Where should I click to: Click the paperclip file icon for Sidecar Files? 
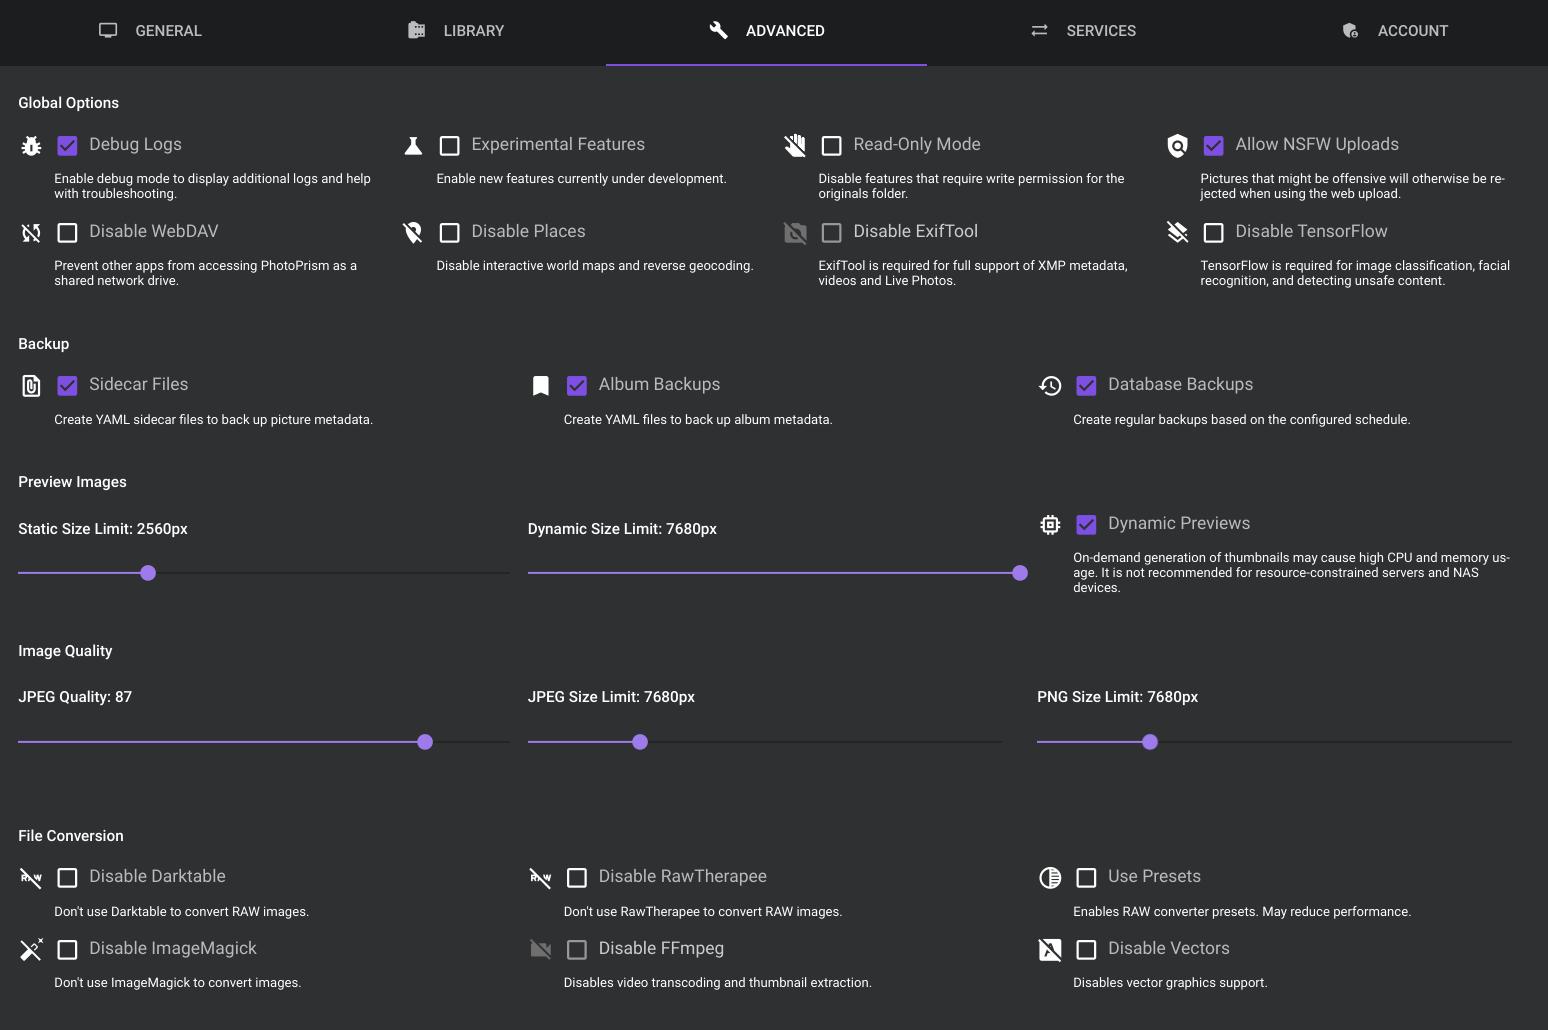tap(31, 386)
